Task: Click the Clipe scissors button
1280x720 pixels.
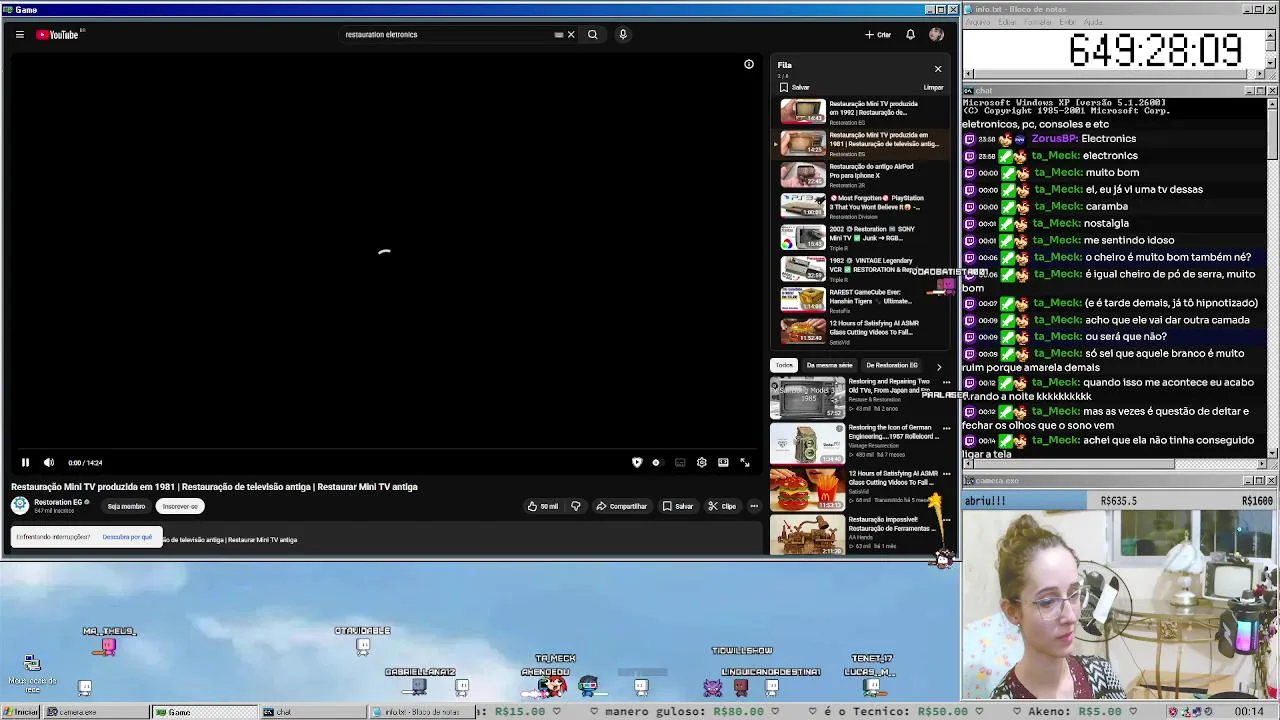Action: 722,507
